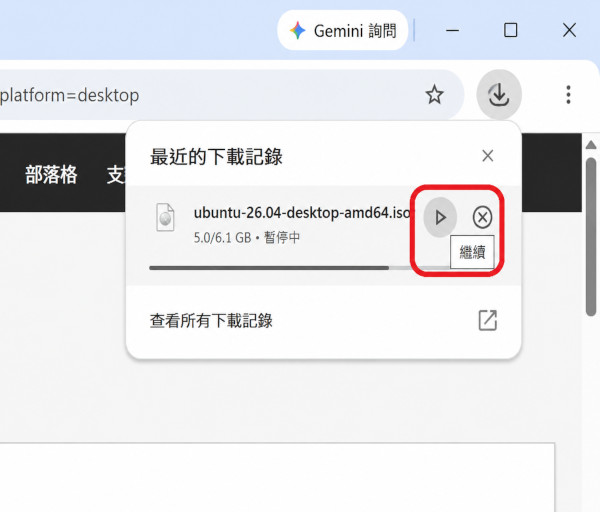Click the open-in-new-tab icon for all downloads
The height and width of the screenshot is (512, 600).
click(488, 320)
